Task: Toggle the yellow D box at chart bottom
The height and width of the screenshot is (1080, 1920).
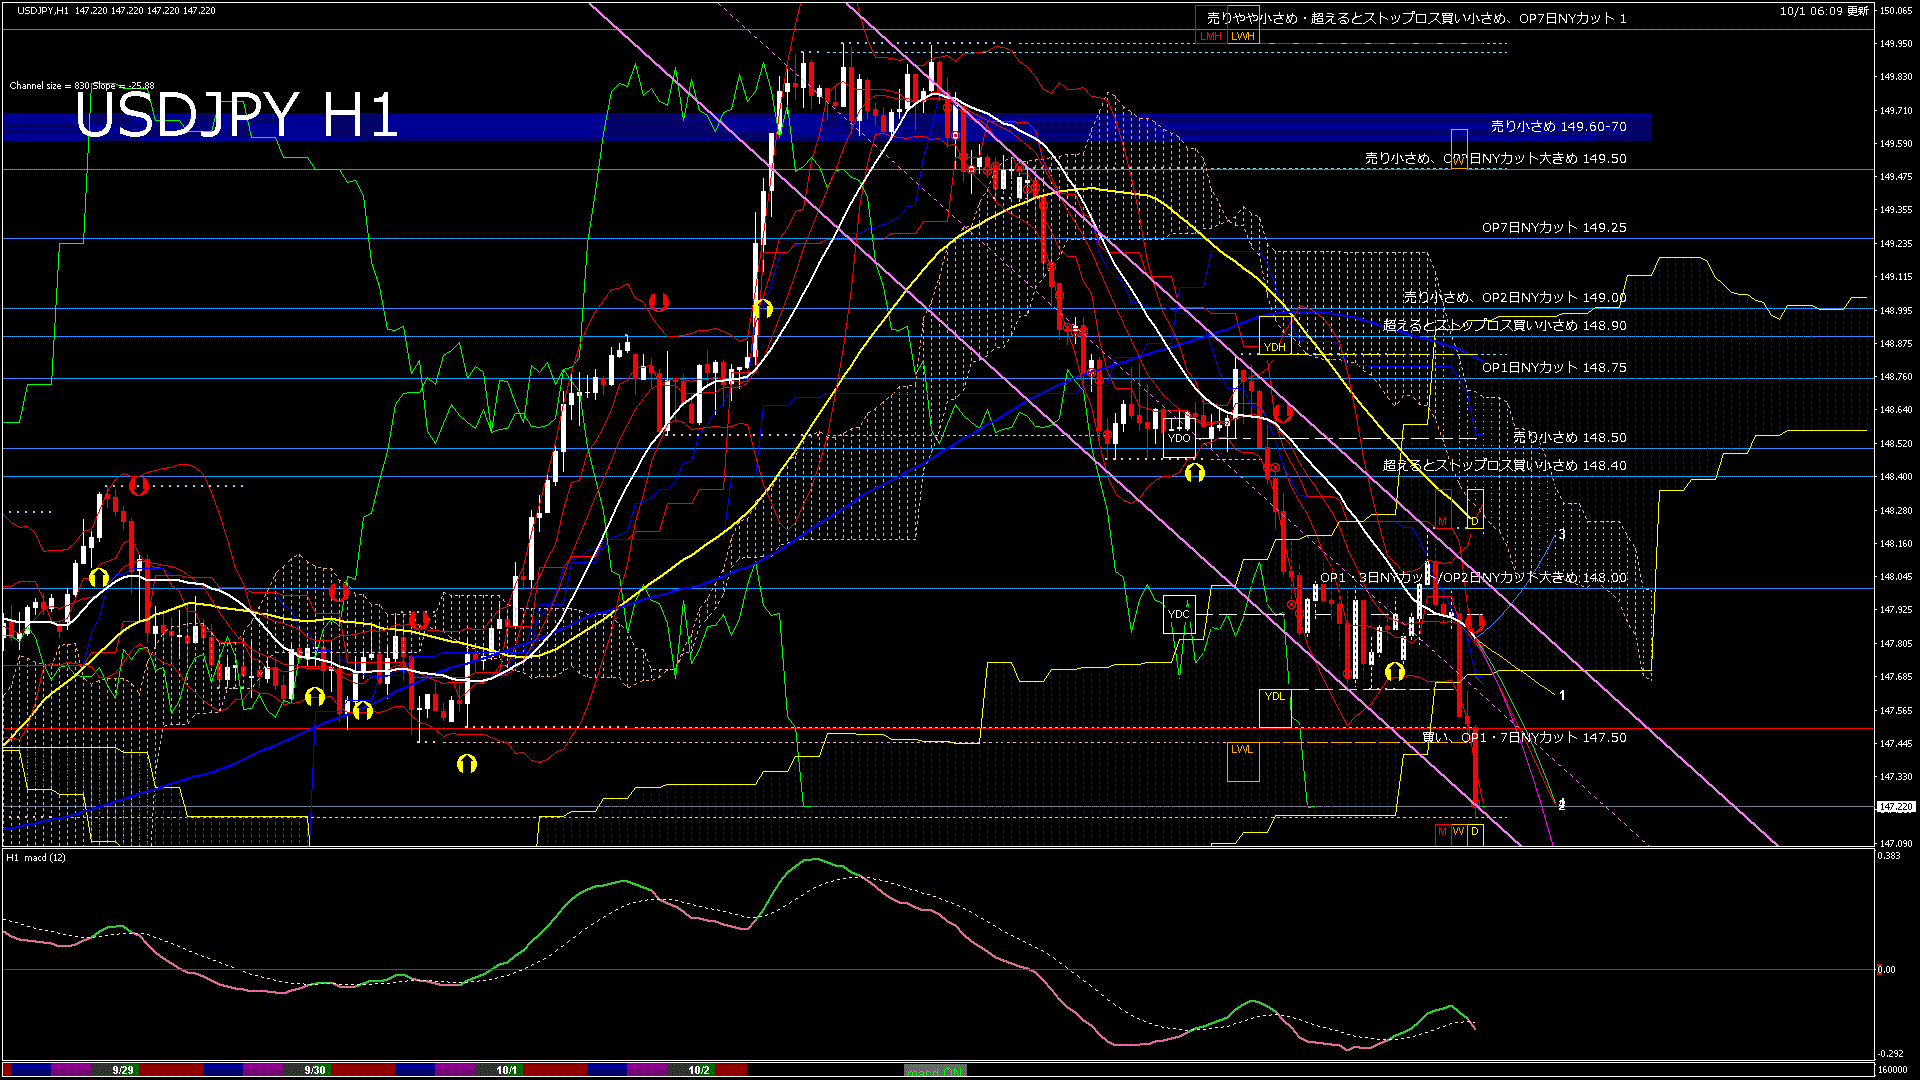Action: pyautogui.click(x=1475, y=832)
